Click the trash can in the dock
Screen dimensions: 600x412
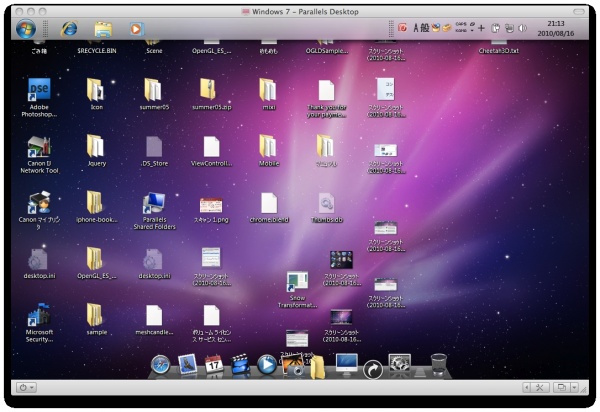[x=439, y=364]
